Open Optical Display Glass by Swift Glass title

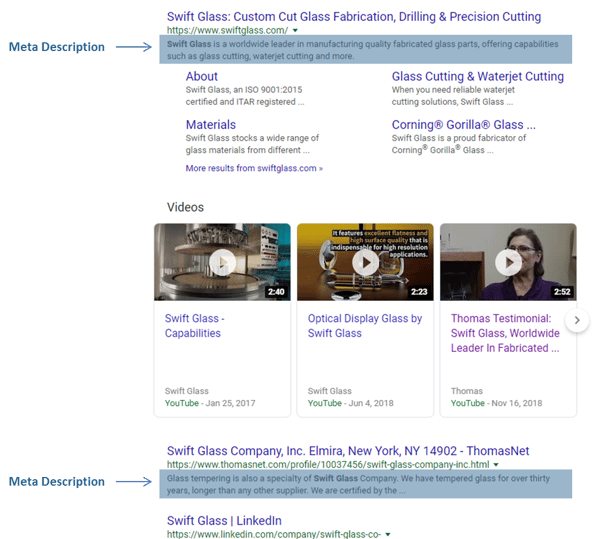(365, 326)
